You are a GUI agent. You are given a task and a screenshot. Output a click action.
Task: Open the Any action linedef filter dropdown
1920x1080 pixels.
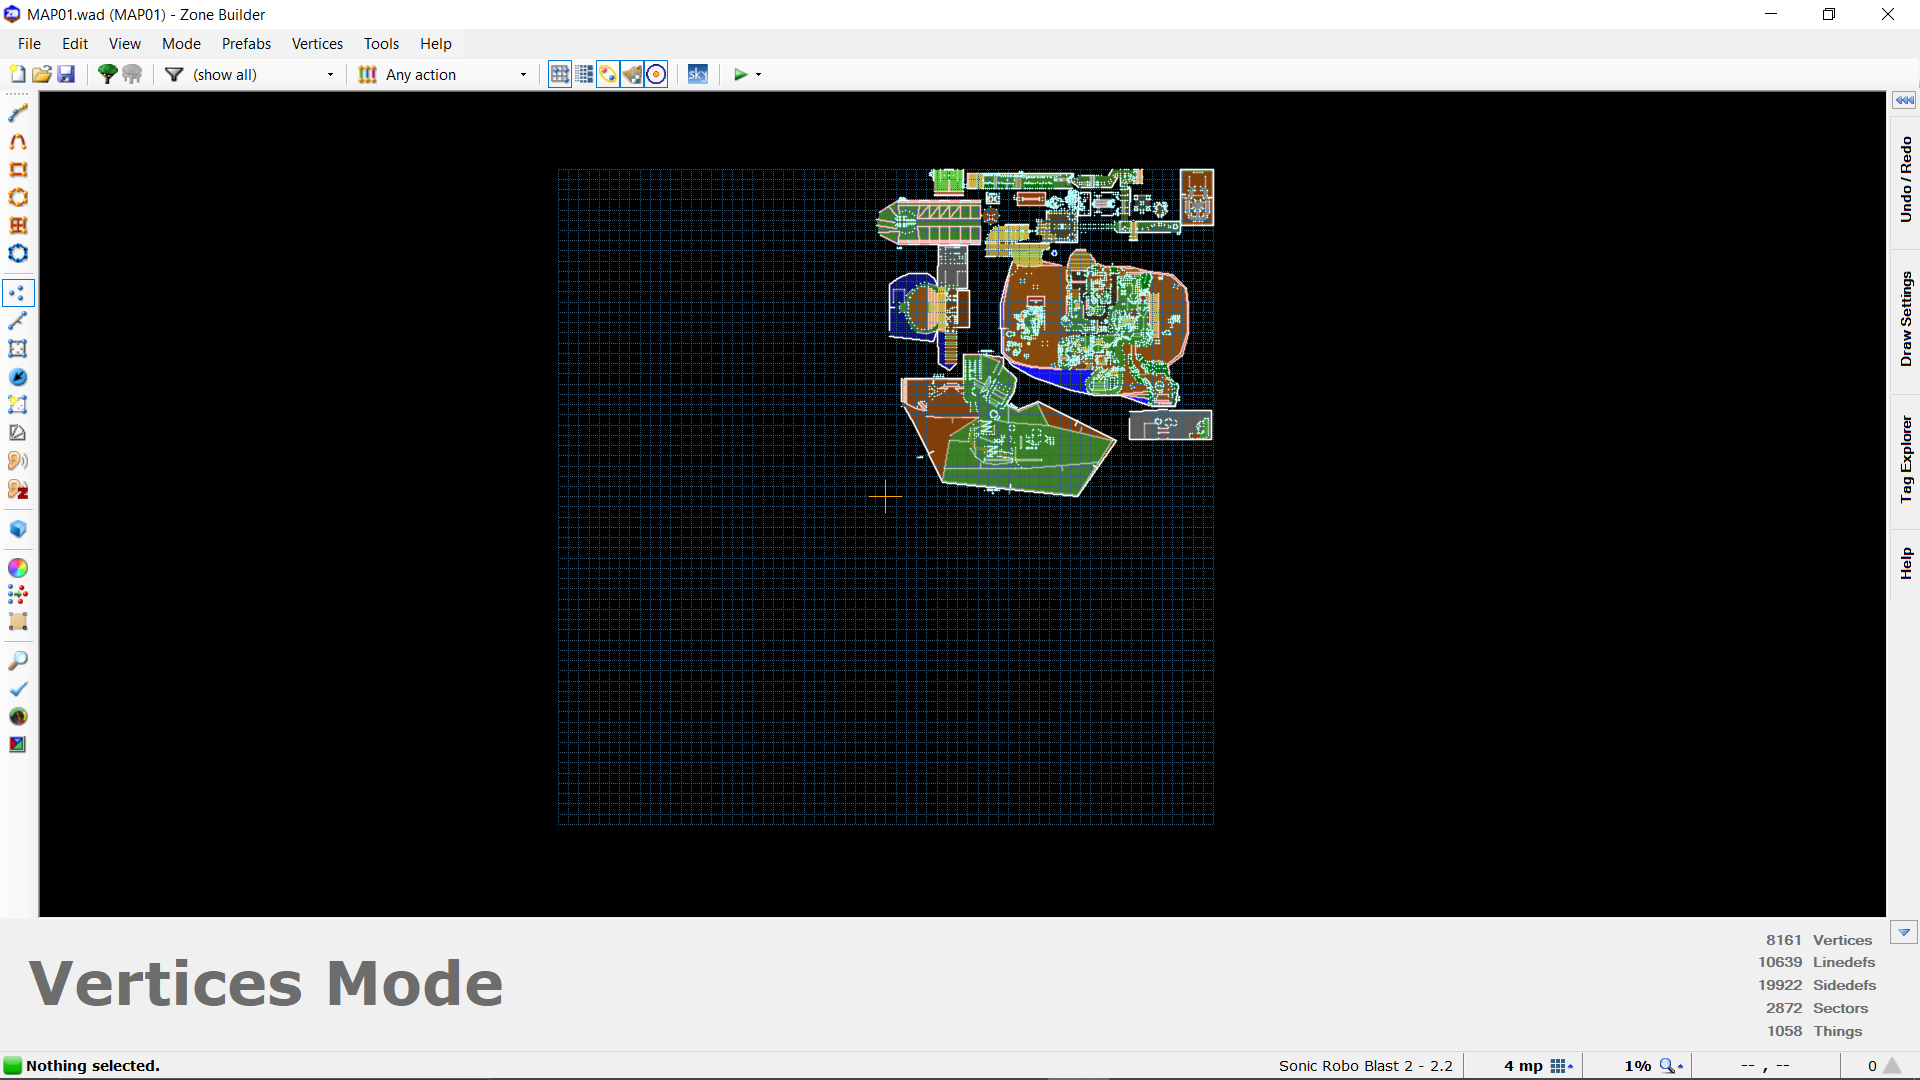(x=455, y=74)
